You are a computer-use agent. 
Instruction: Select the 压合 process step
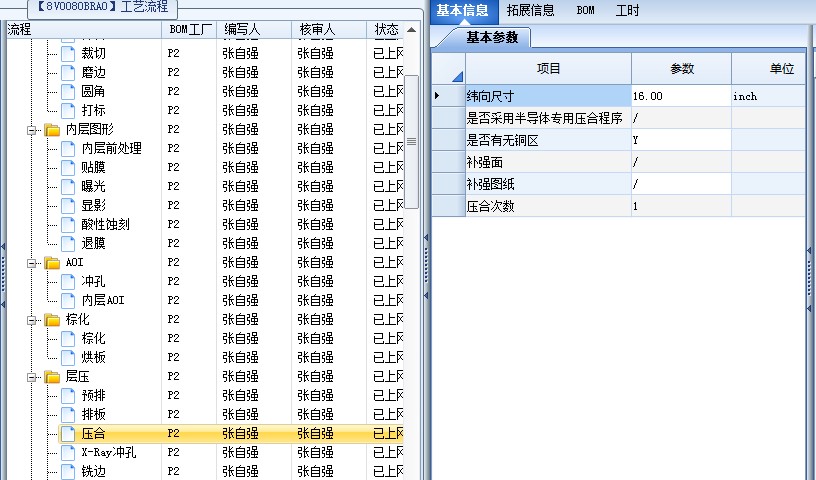pyautogui.click(x=94, y=434)
